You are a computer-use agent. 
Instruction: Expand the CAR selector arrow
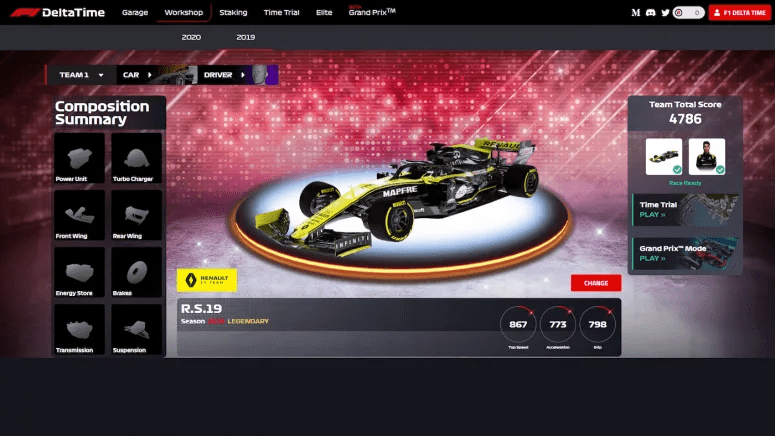tap(150, 75)
